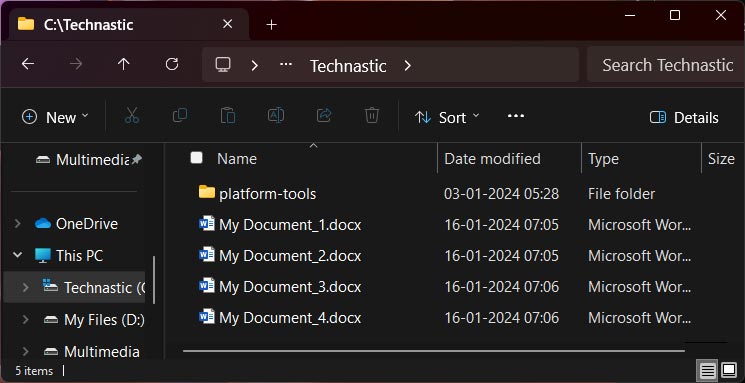The width and height of the screenshot is (745, 383).
Task: Click the Cut scissors icon
Action: 132,115
